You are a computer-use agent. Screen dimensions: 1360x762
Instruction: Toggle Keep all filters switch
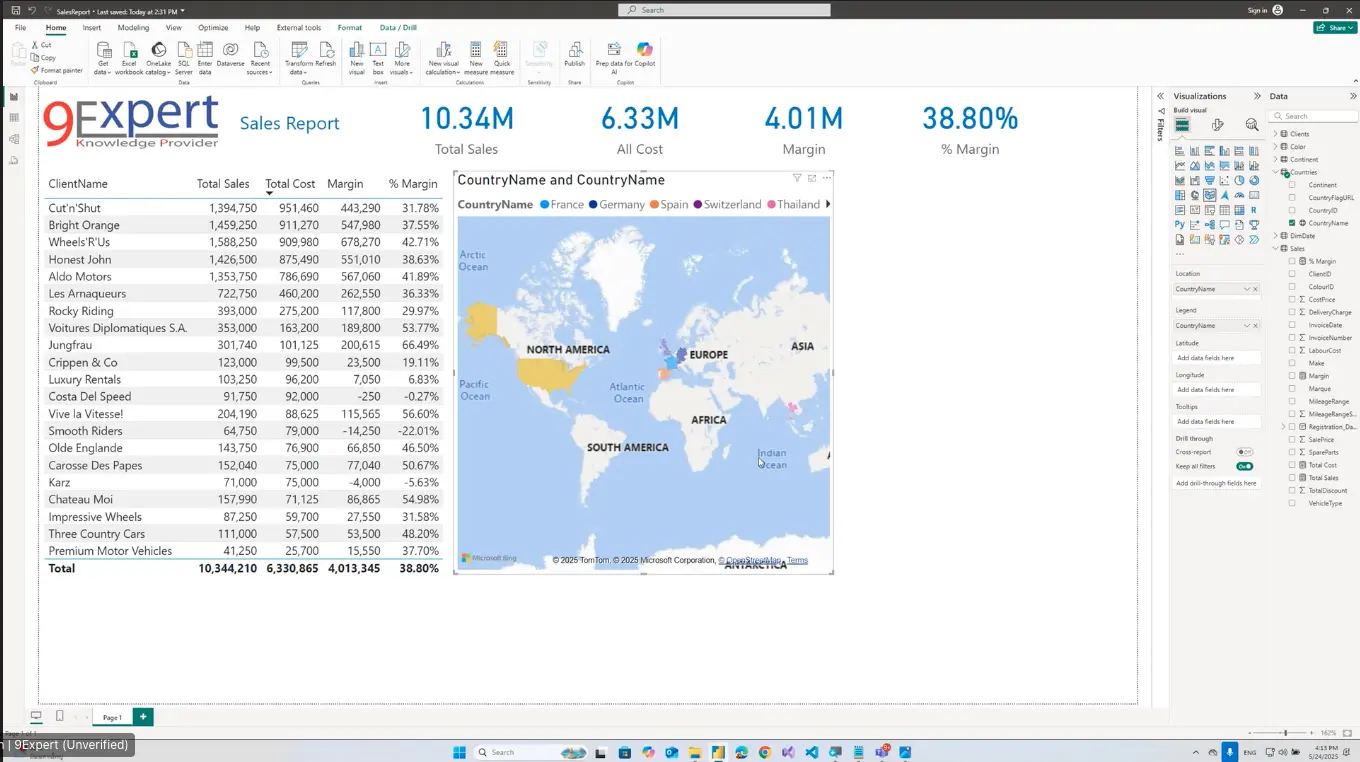[1245, 466]
